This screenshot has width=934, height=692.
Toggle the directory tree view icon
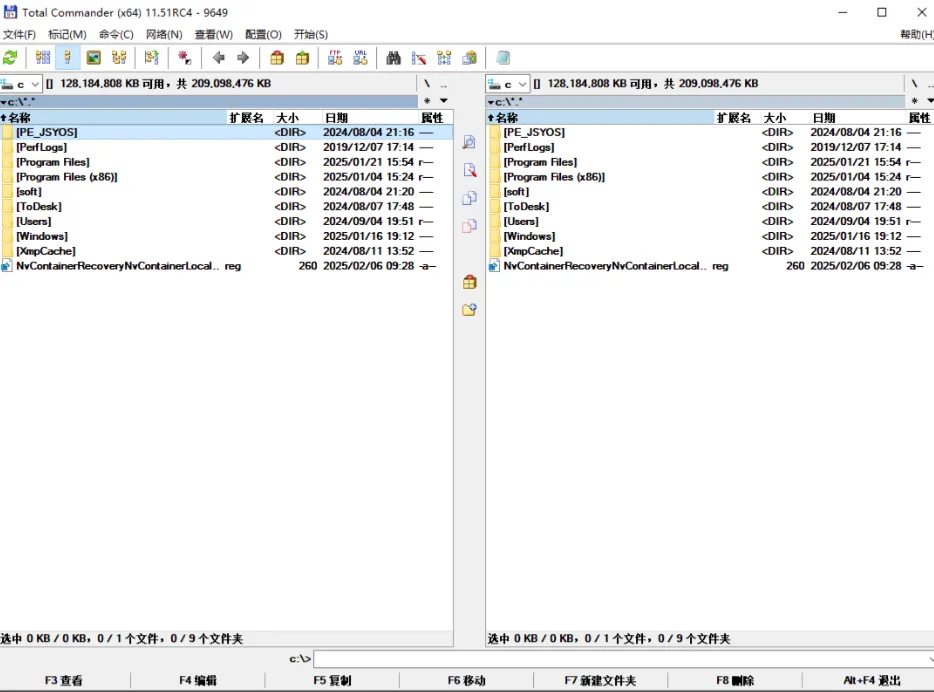[x=119, y=58]
